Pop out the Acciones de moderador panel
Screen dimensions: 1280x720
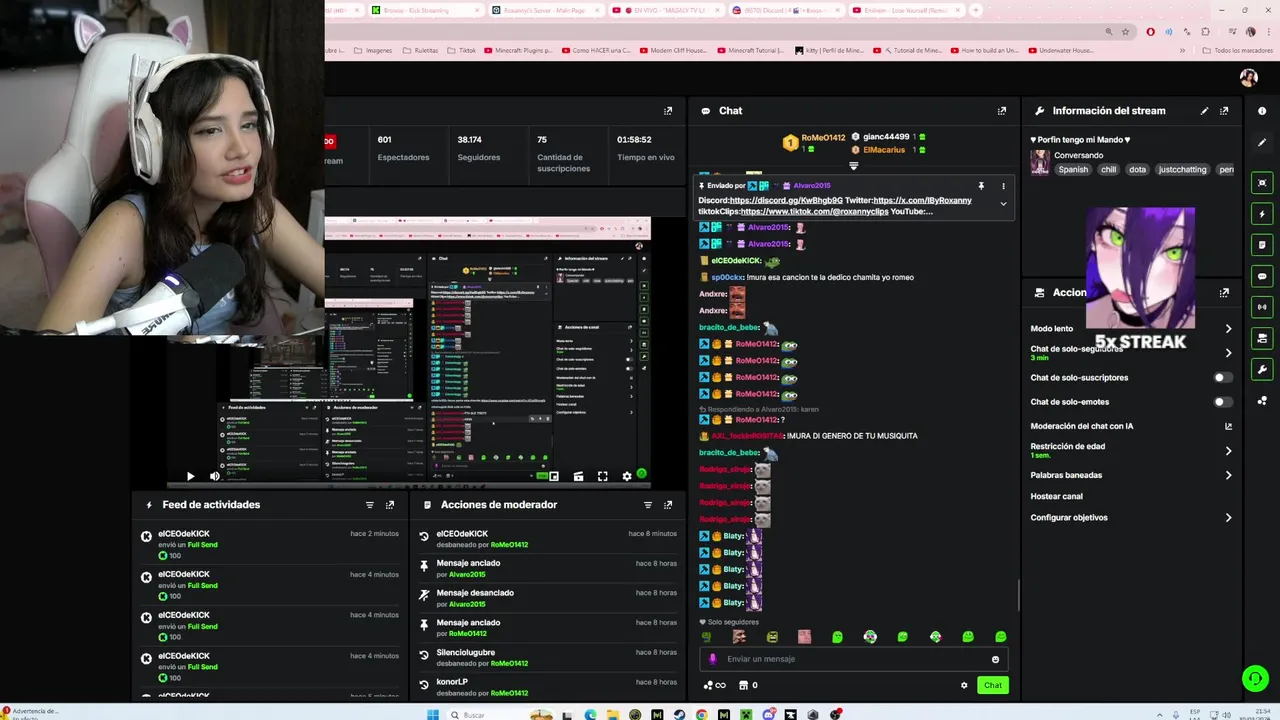click(668, 505)
